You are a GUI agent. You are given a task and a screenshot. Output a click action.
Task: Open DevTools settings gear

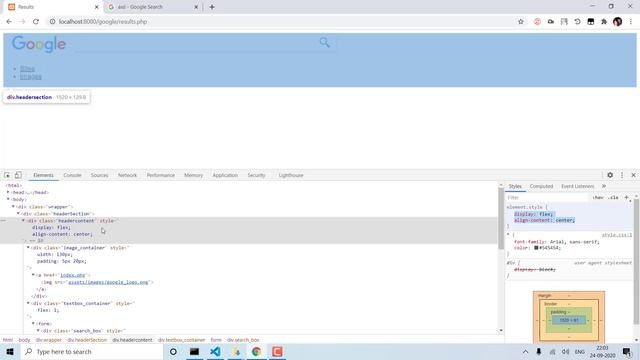tap(610, 175)
